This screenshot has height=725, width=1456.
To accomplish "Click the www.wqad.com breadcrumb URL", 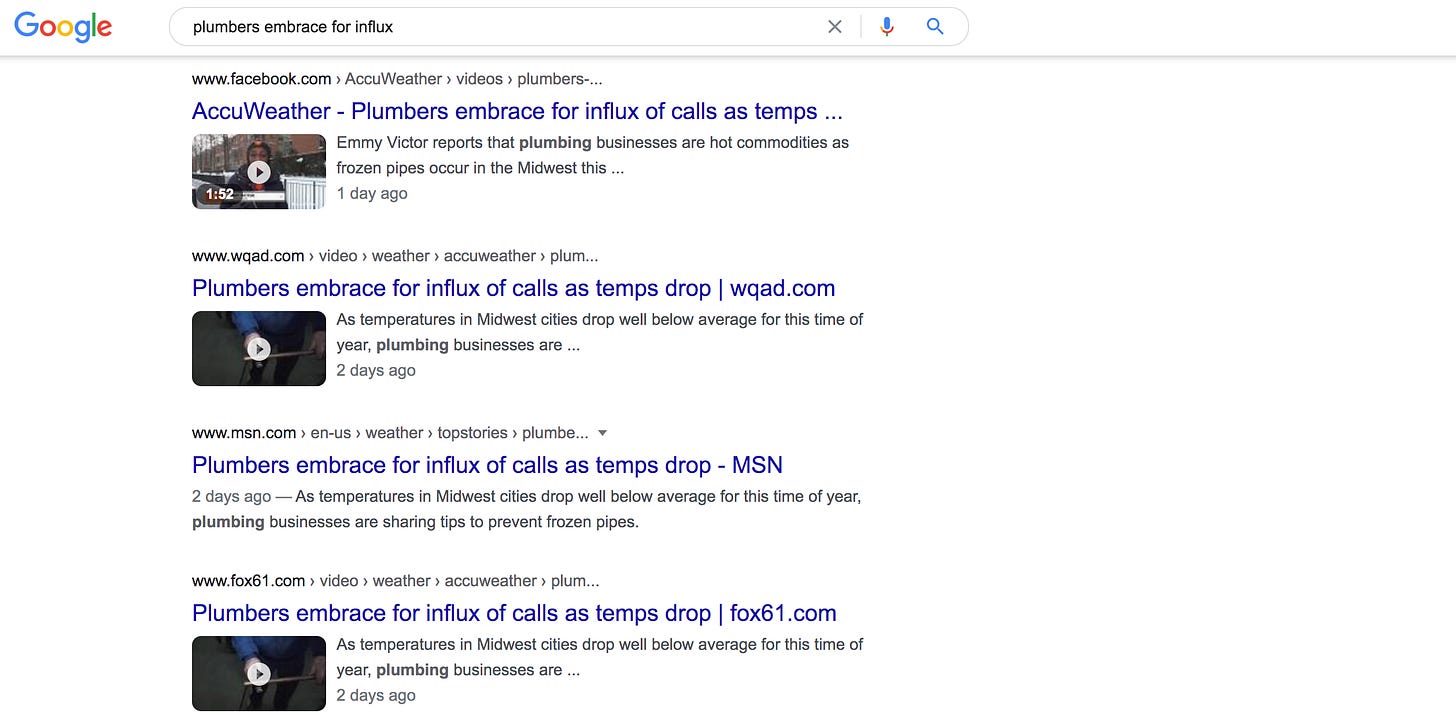I will 395,256.
